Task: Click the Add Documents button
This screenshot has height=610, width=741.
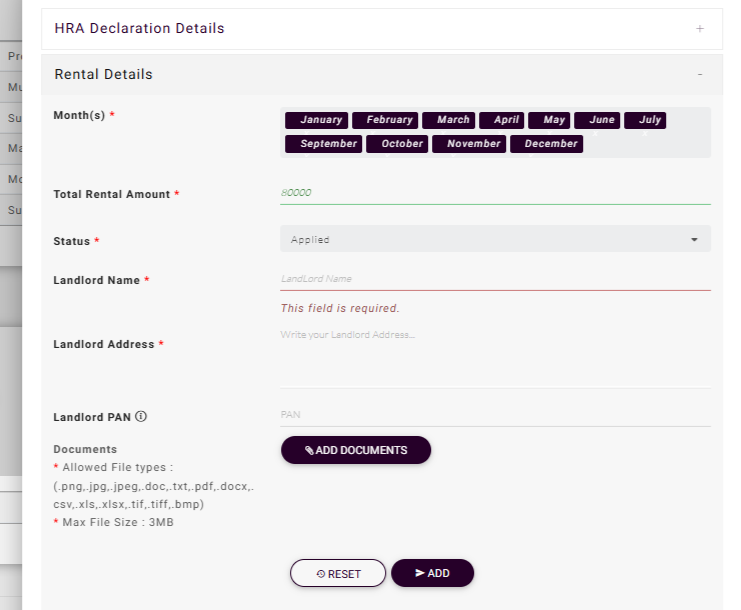Action: pos(356,450)
